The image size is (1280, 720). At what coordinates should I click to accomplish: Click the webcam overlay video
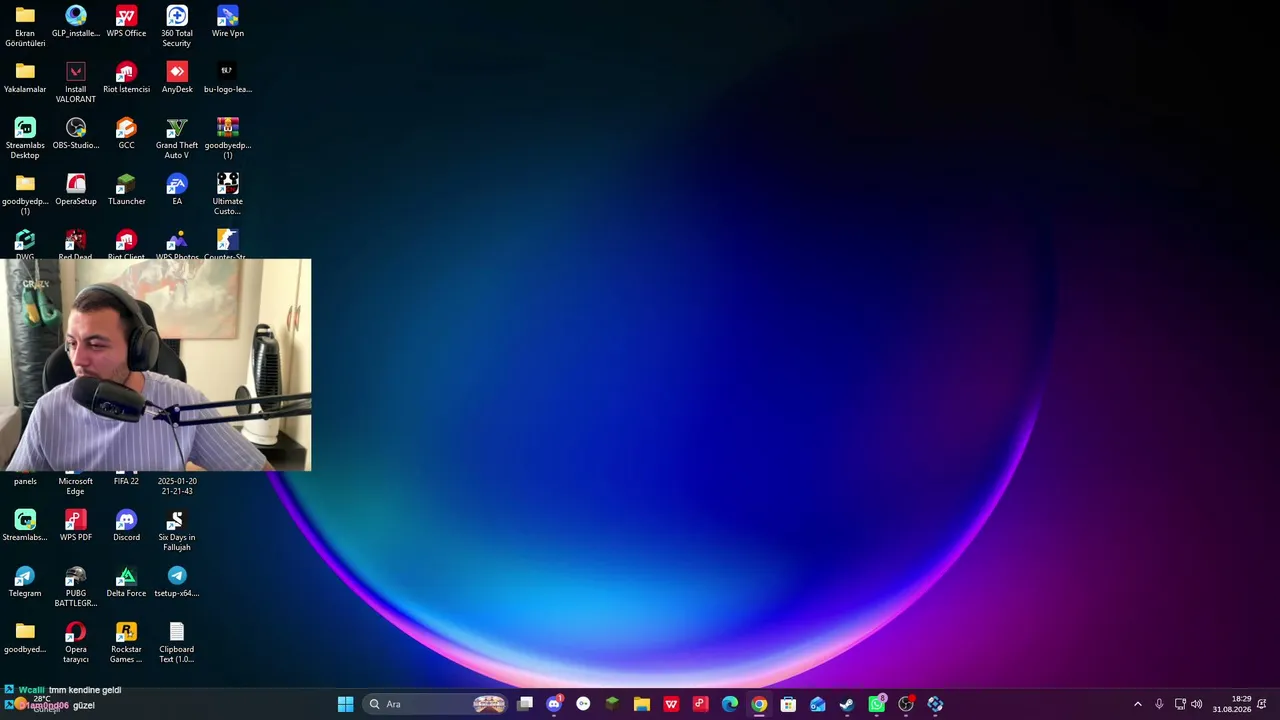[156, 365]
